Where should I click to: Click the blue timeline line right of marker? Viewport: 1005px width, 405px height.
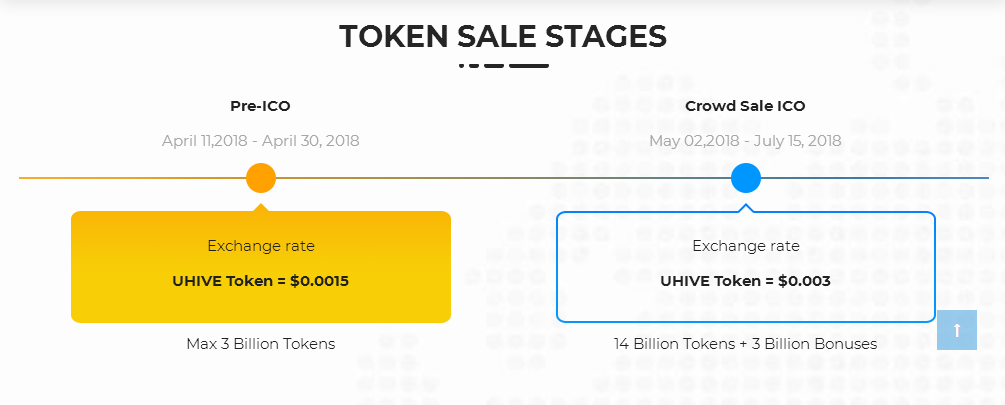click(875, 178)
